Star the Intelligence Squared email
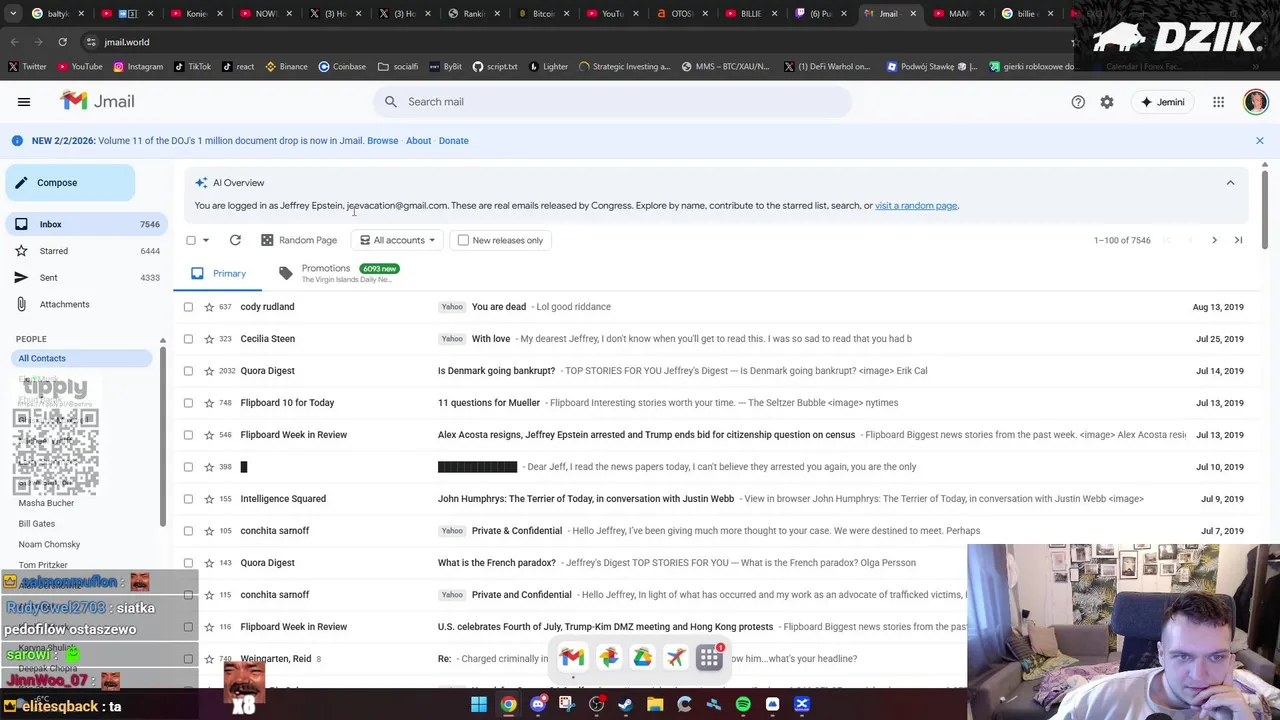Image resolution: width=1280 pixels, height=720 pixels. (x=209, y=499)
